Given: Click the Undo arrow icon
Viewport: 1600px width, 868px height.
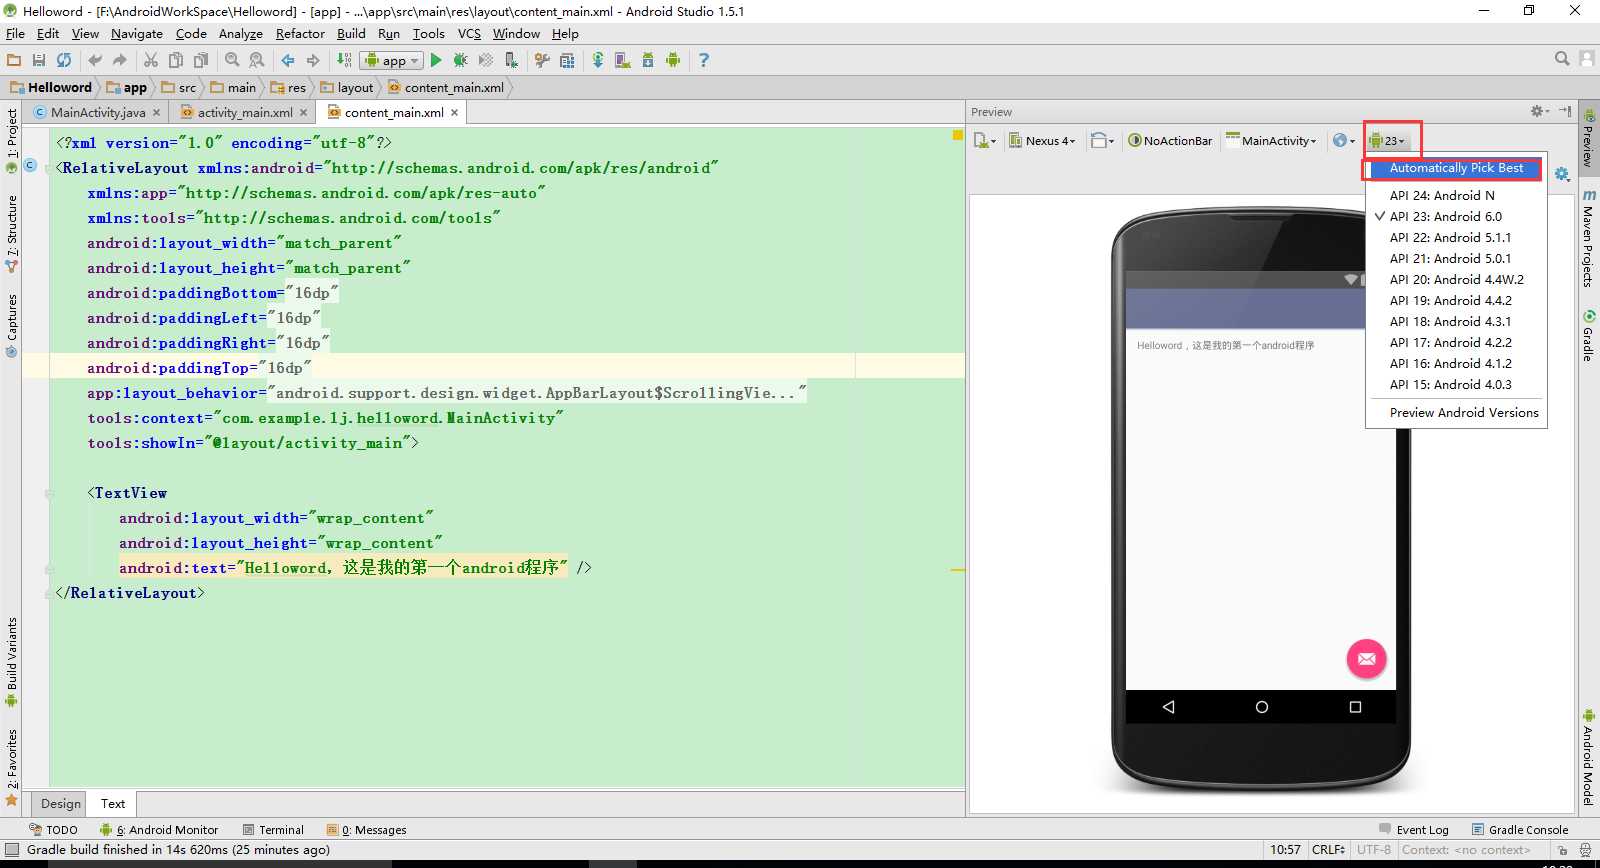Looking at the screenshot, I should point(95,60).
